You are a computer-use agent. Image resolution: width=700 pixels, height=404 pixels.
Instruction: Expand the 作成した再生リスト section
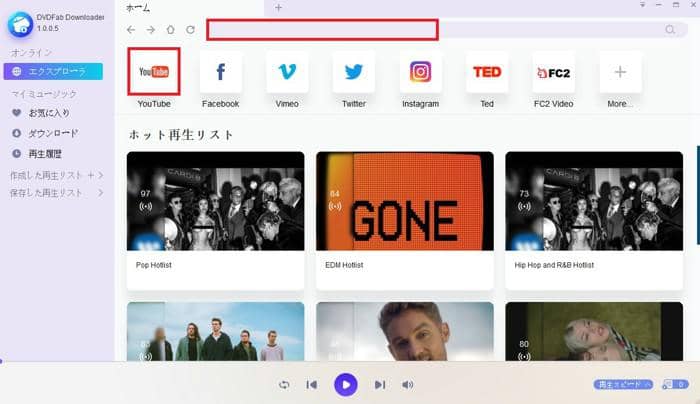100,176
